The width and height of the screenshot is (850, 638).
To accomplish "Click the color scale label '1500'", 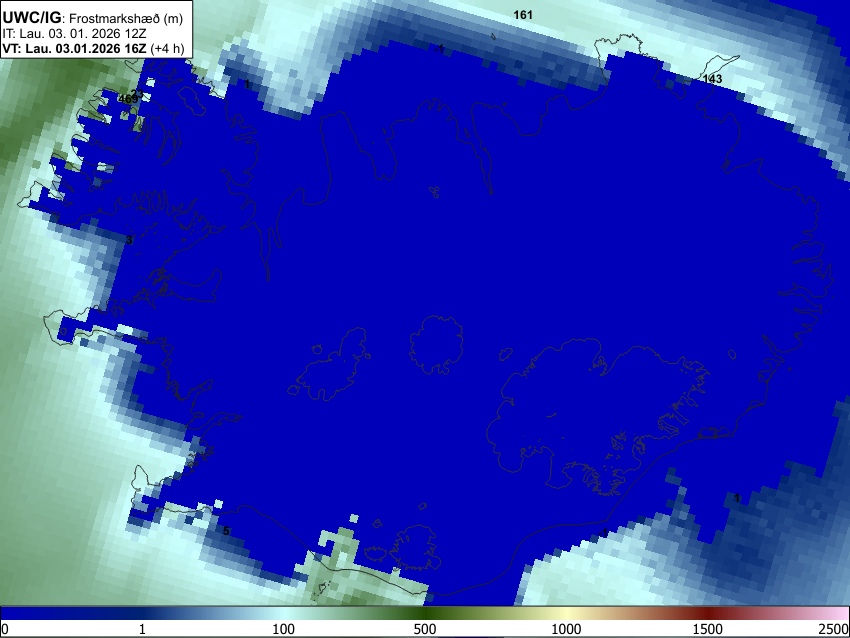I will [707, 629].
